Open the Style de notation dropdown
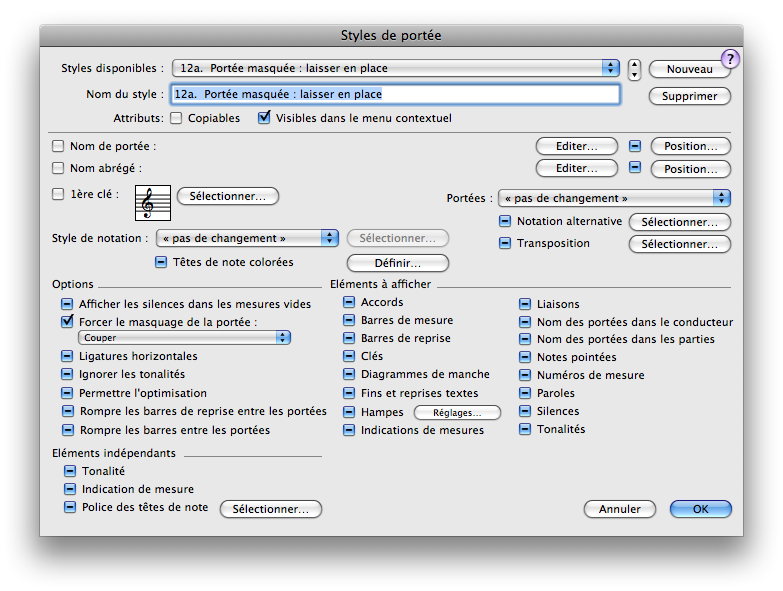Screen dimensions: 783x591 [x=248, y=238]
